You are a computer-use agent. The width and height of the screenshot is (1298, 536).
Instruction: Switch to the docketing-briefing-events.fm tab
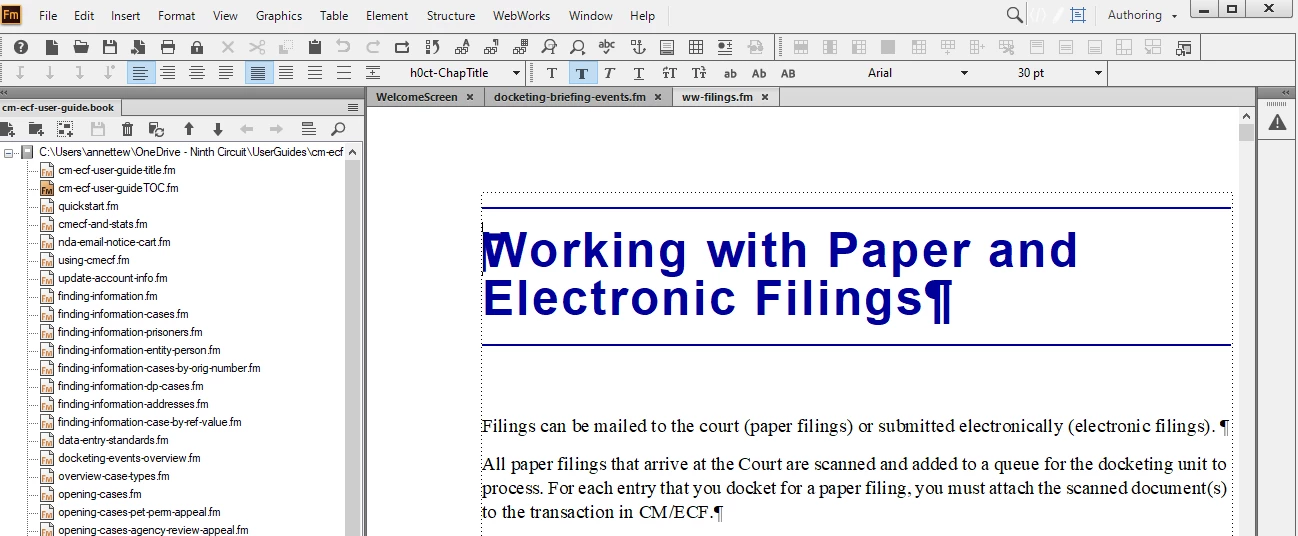(569, 97)
